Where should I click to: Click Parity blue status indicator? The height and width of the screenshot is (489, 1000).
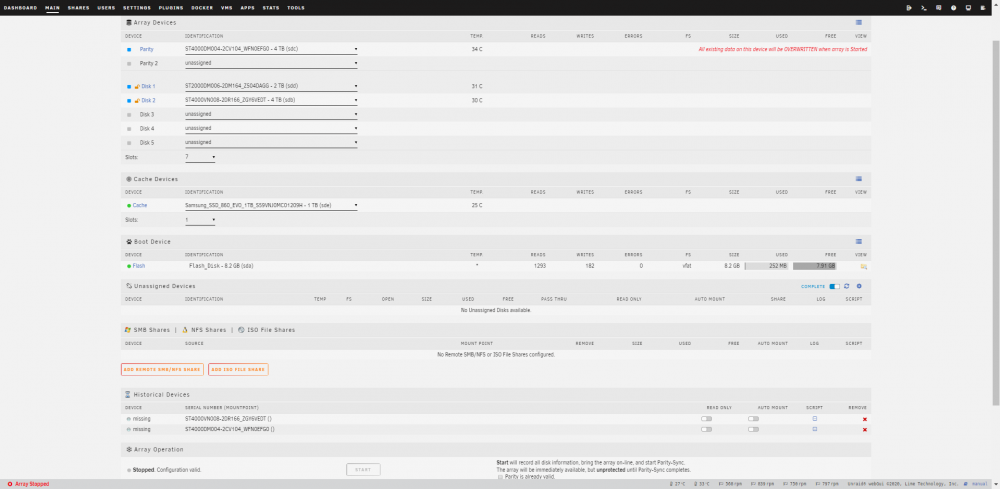(x=129, y=49)
